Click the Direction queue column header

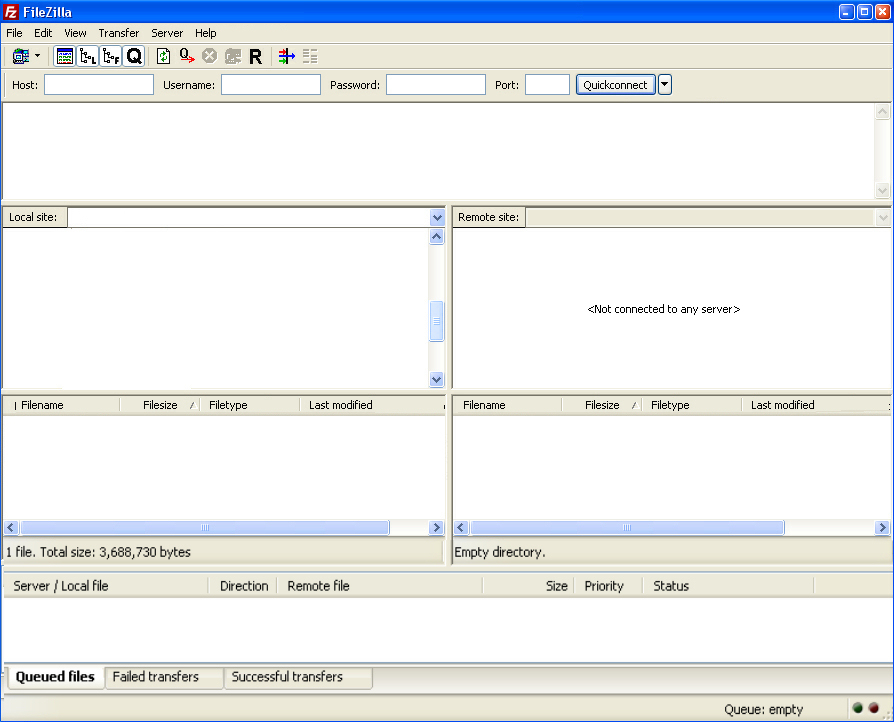pyautogui.click(x=244, y=586)
